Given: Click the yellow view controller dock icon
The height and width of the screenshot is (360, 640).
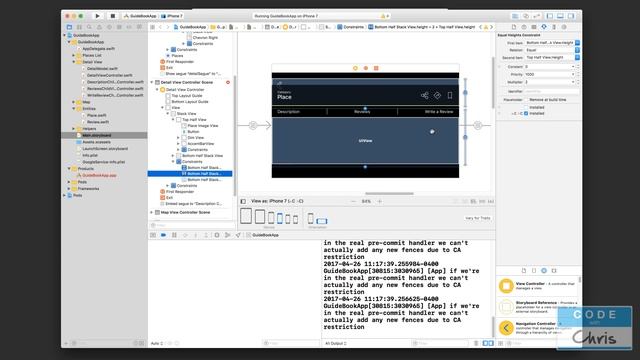Looking at the screenshot, I should [x=355, y=68].
